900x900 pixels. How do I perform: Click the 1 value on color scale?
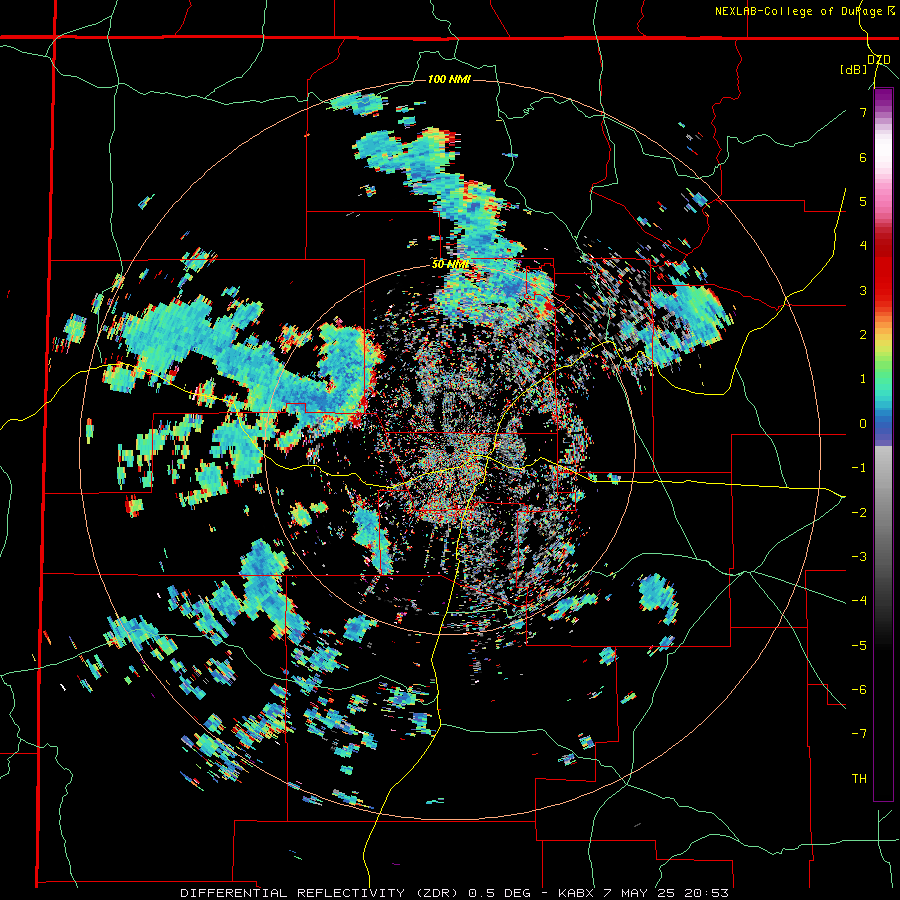[x=863, y=379]
